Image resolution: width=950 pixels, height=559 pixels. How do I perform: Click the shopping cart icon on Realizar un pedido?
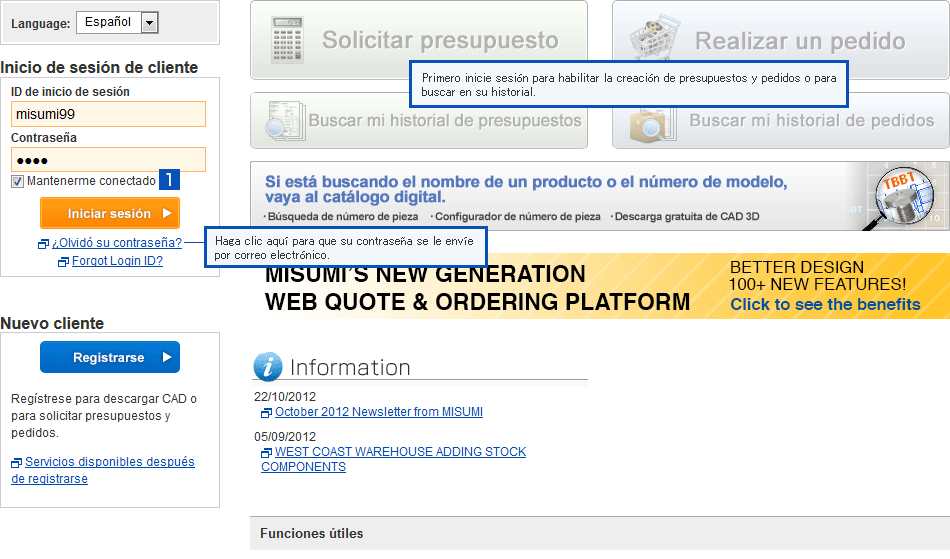[x=654, y=39]
